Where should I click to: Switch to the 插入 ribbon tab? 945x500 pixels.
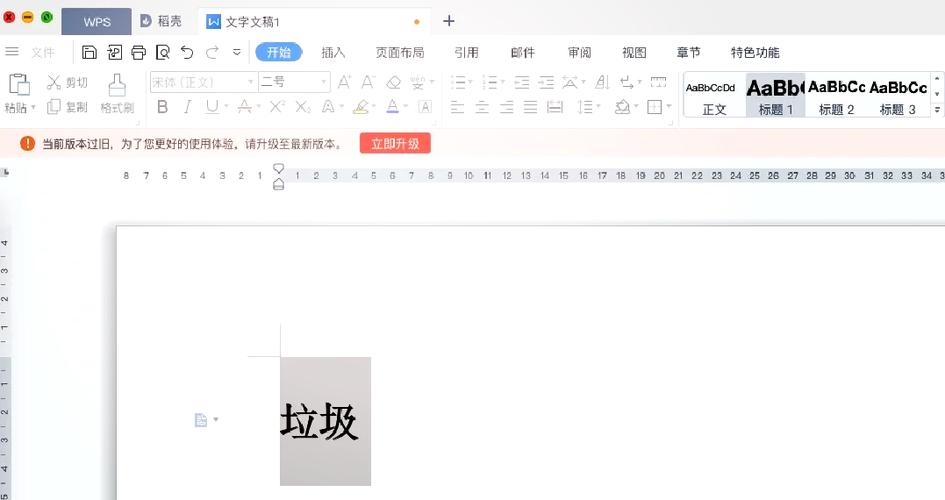333,52
